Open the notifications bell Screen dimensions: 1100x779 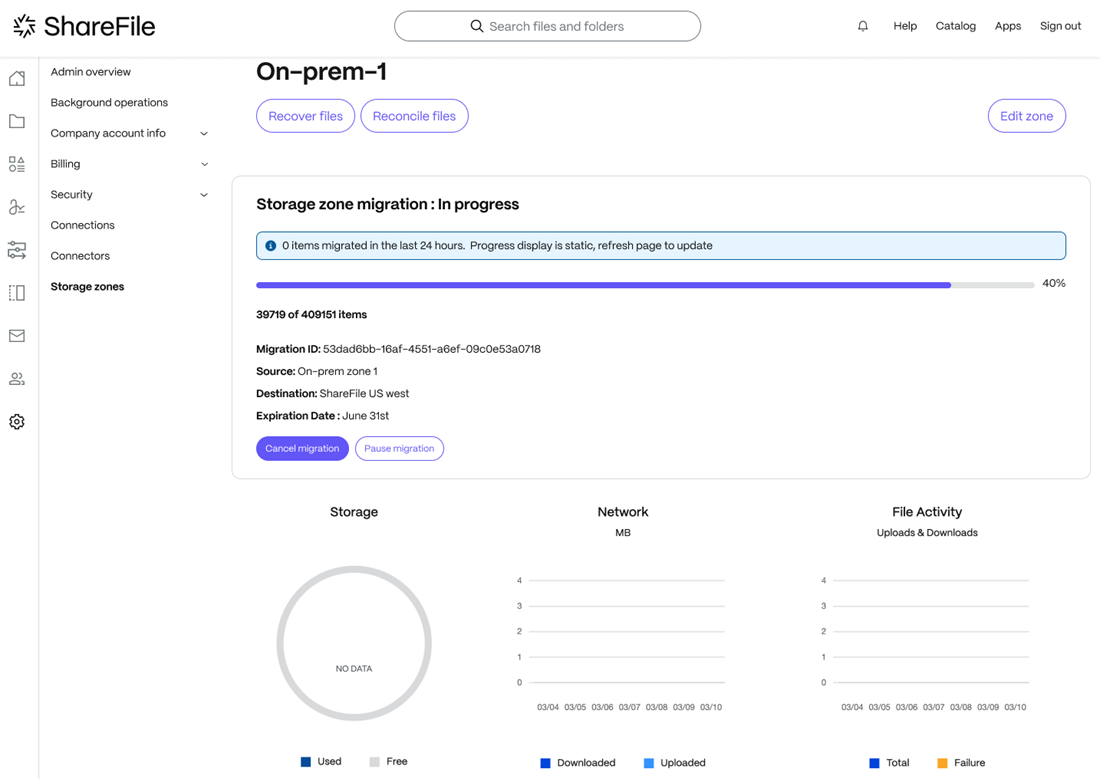point(863,26)
